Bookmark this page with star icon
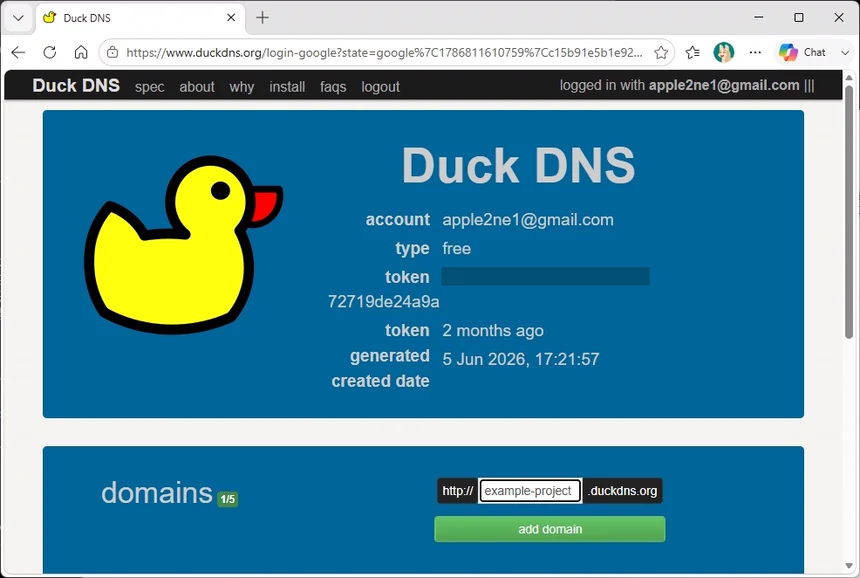The width and height of the screenshot is (860, 578). click(x=661, y=53)
